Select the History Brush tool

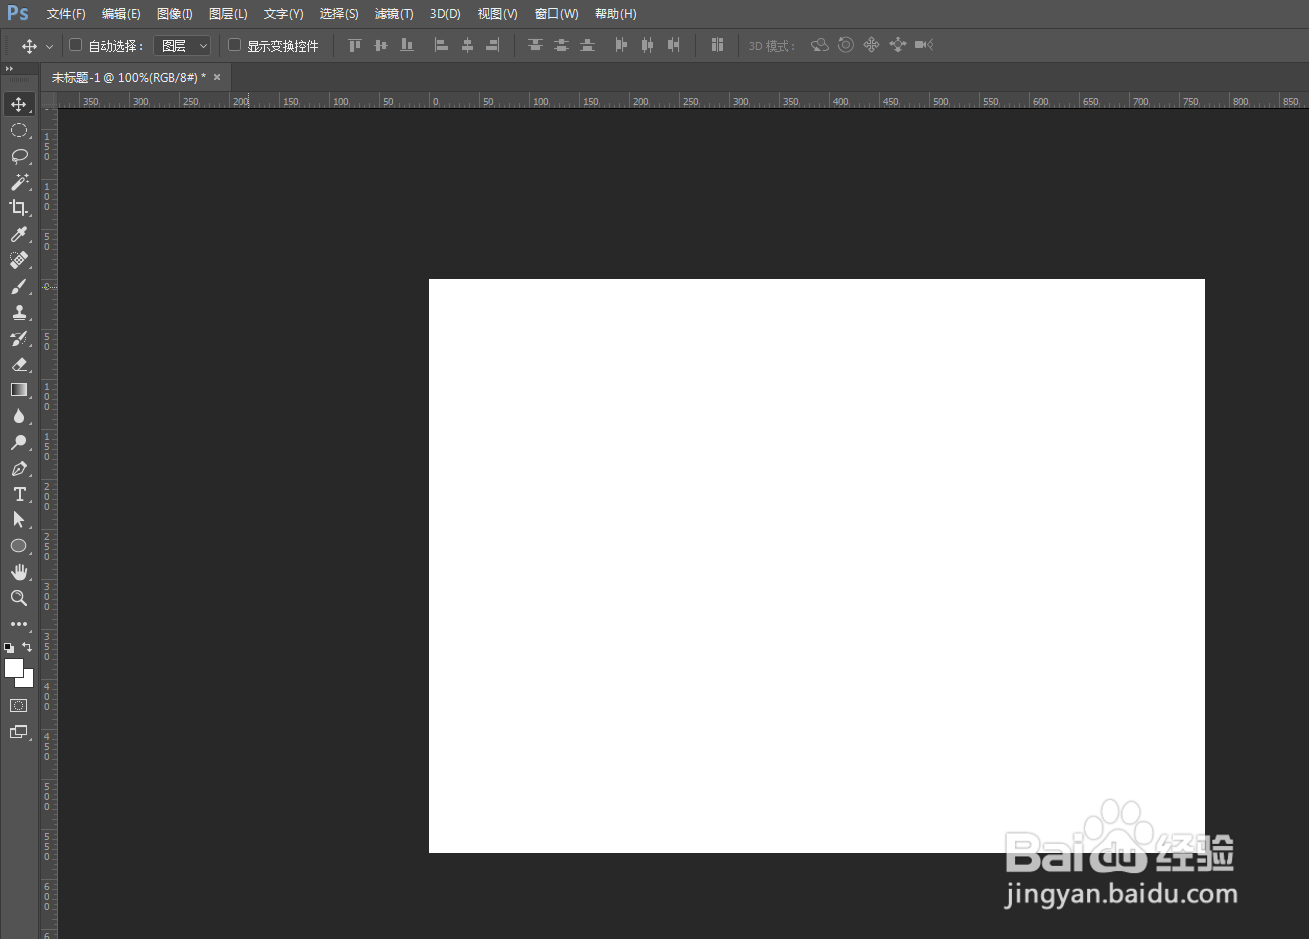click(19, 338)
